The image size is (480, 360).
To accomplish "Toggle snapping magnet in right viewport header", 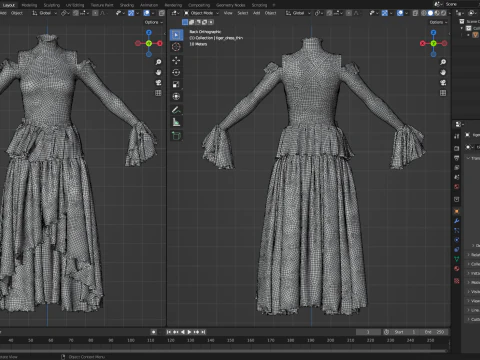I will [329, 13].
